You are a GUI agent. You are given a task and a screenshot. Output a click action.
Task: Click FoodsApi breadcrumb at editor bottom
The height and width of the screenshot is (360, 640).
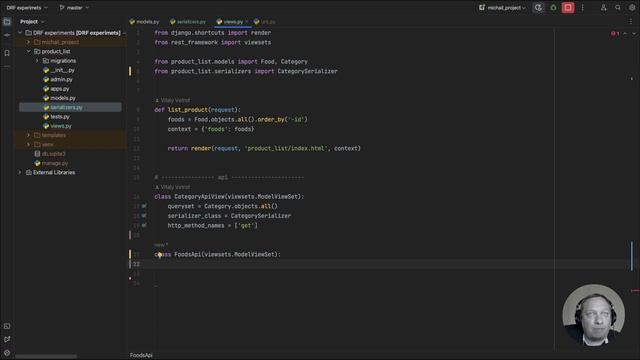[x=141, y=355]
